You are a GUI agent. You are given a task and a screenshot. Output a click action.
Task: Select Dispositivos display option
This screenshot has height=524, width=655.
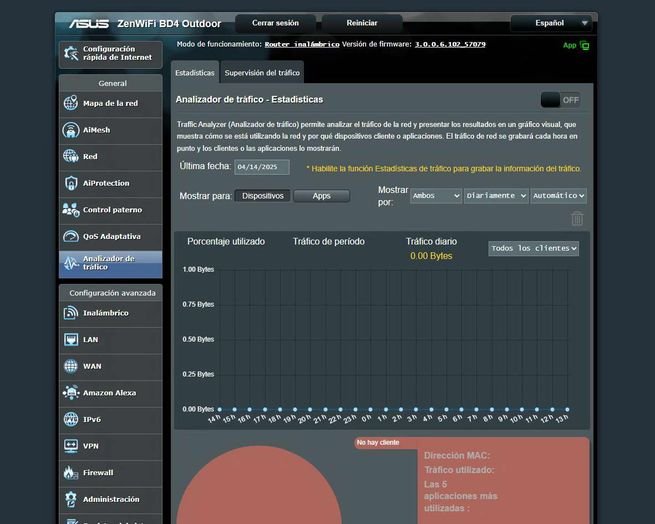click(x=264, y=196)
